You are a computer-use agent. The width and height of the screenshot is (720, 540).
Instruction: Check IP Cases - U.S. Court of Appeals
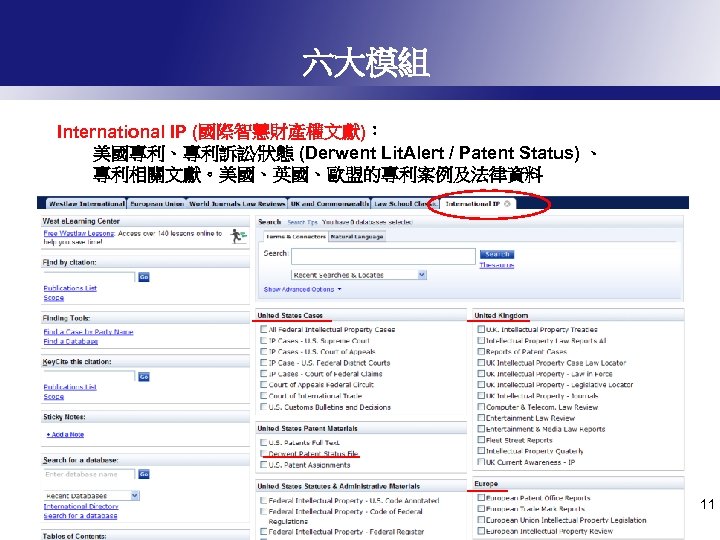(x=264, y=351)
